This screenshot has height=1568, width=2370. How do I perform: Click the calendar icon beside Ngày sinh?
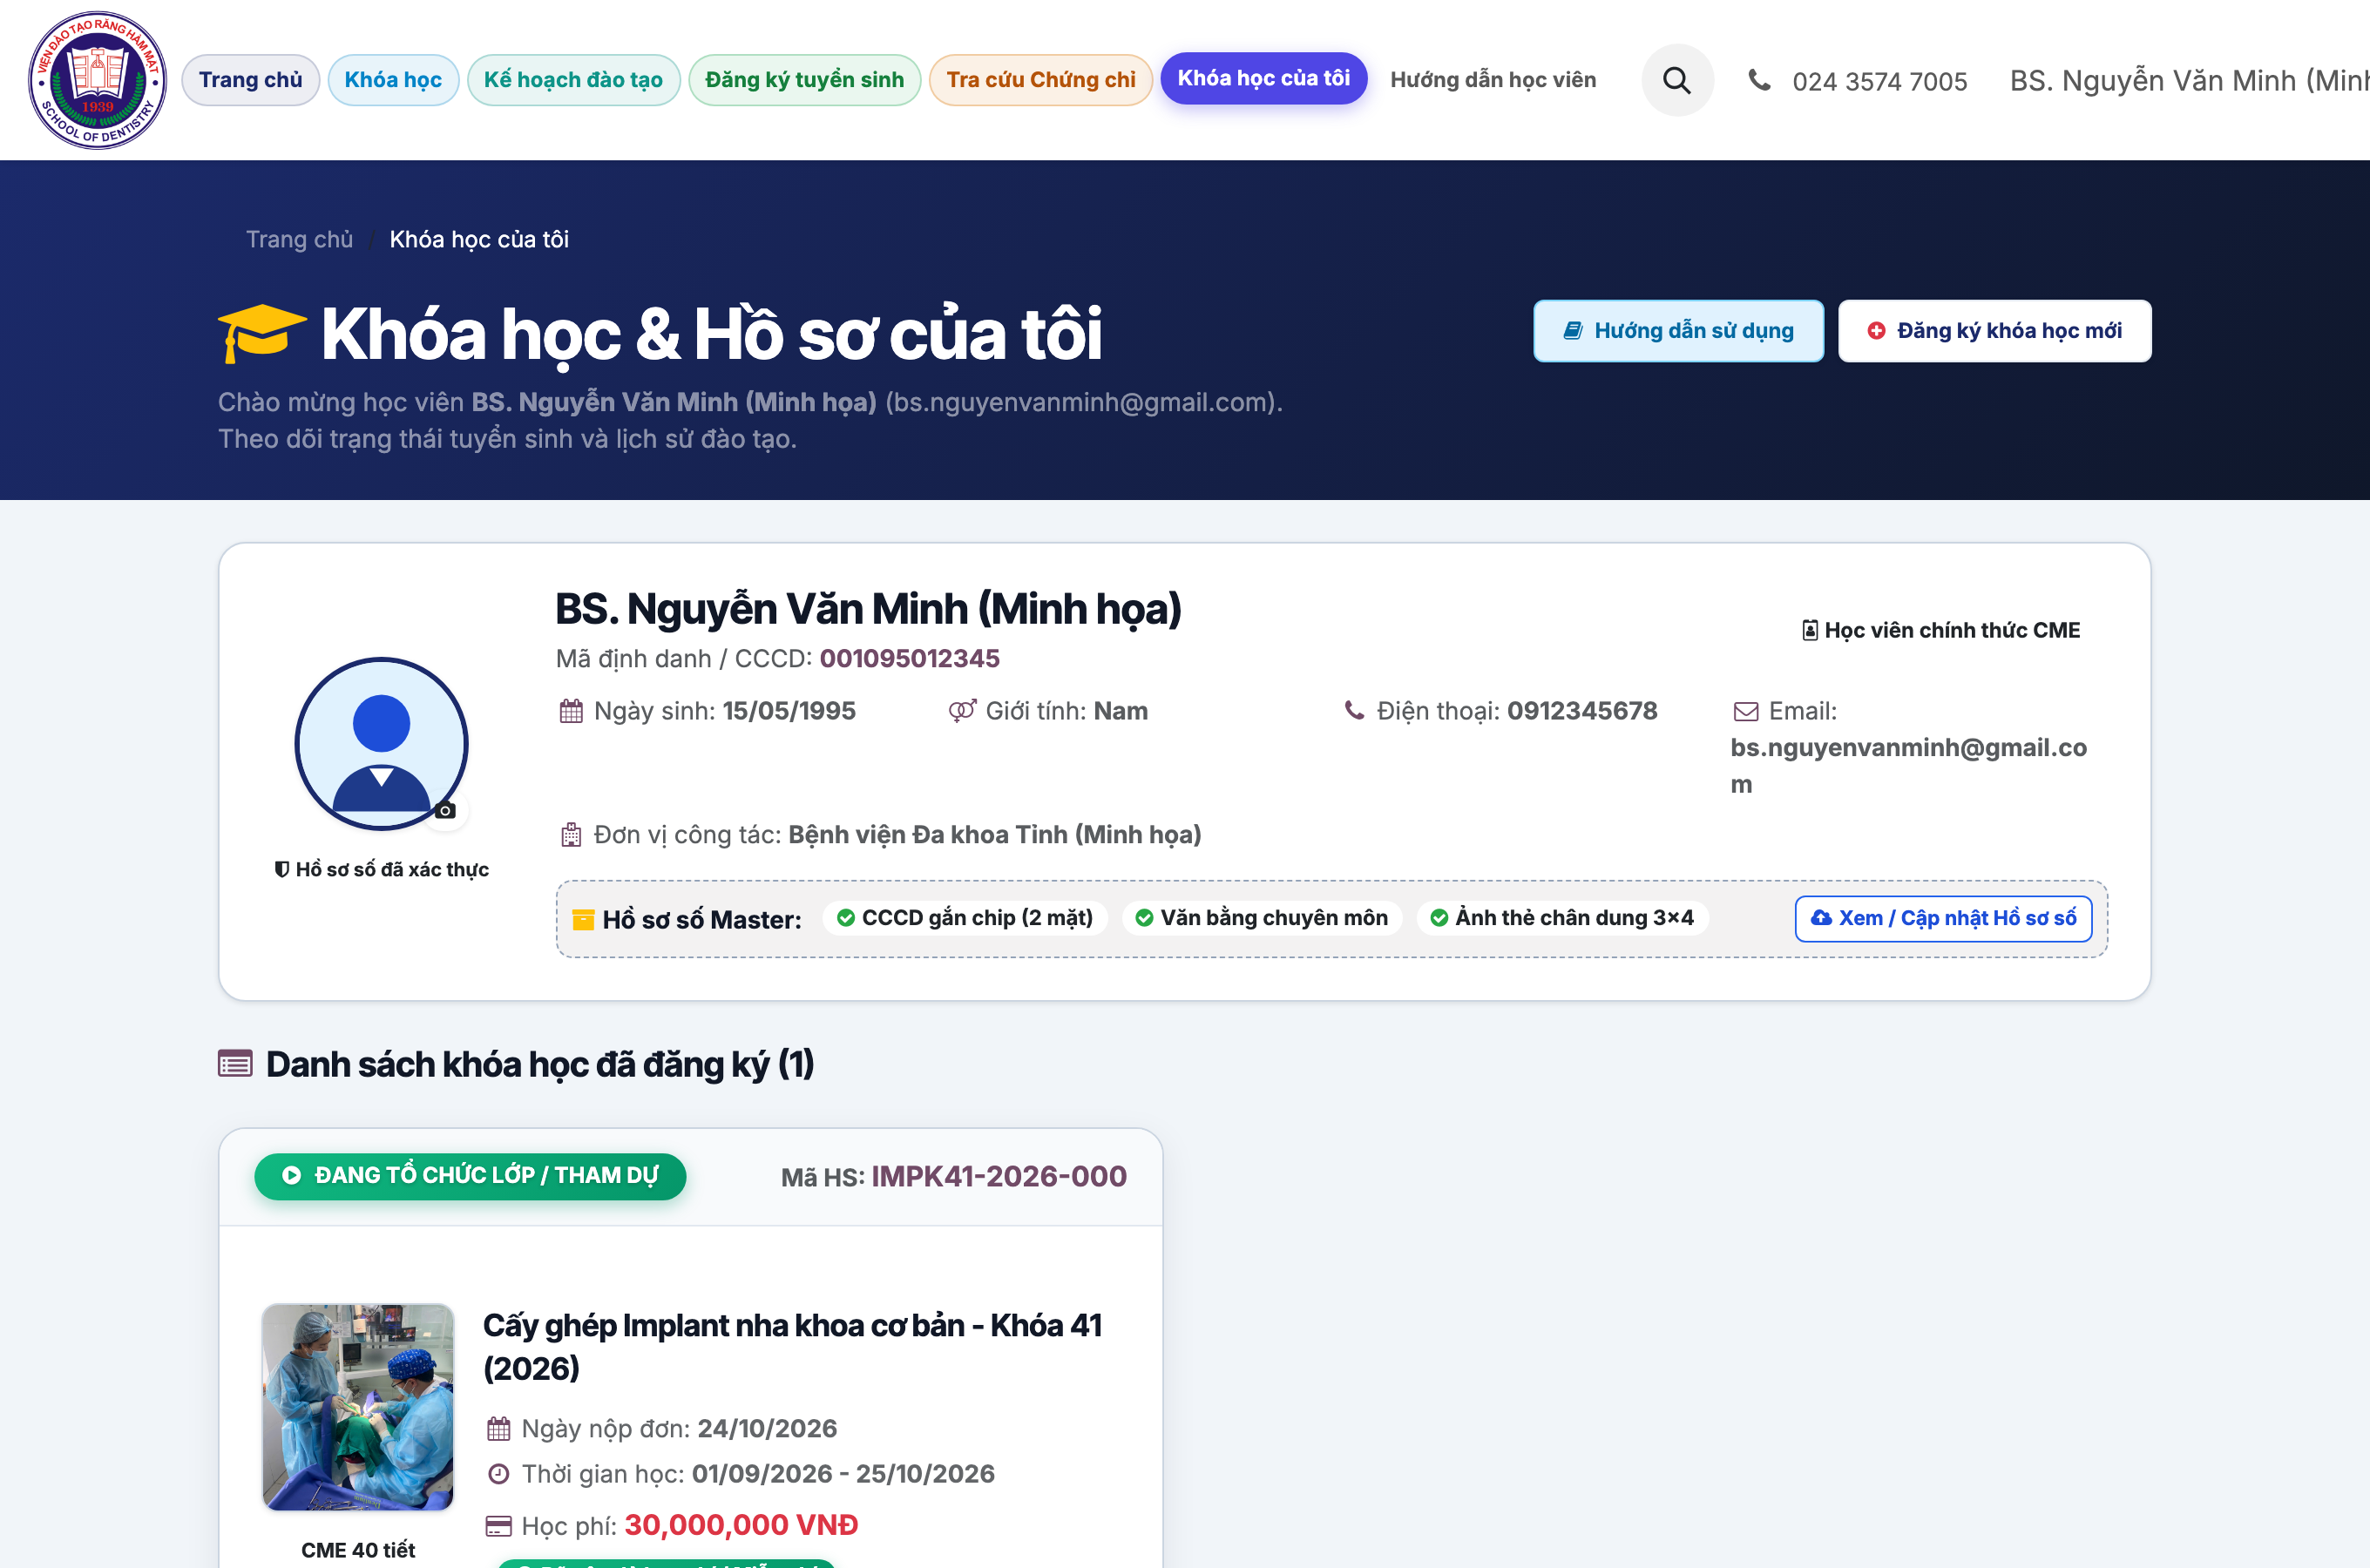571,711
